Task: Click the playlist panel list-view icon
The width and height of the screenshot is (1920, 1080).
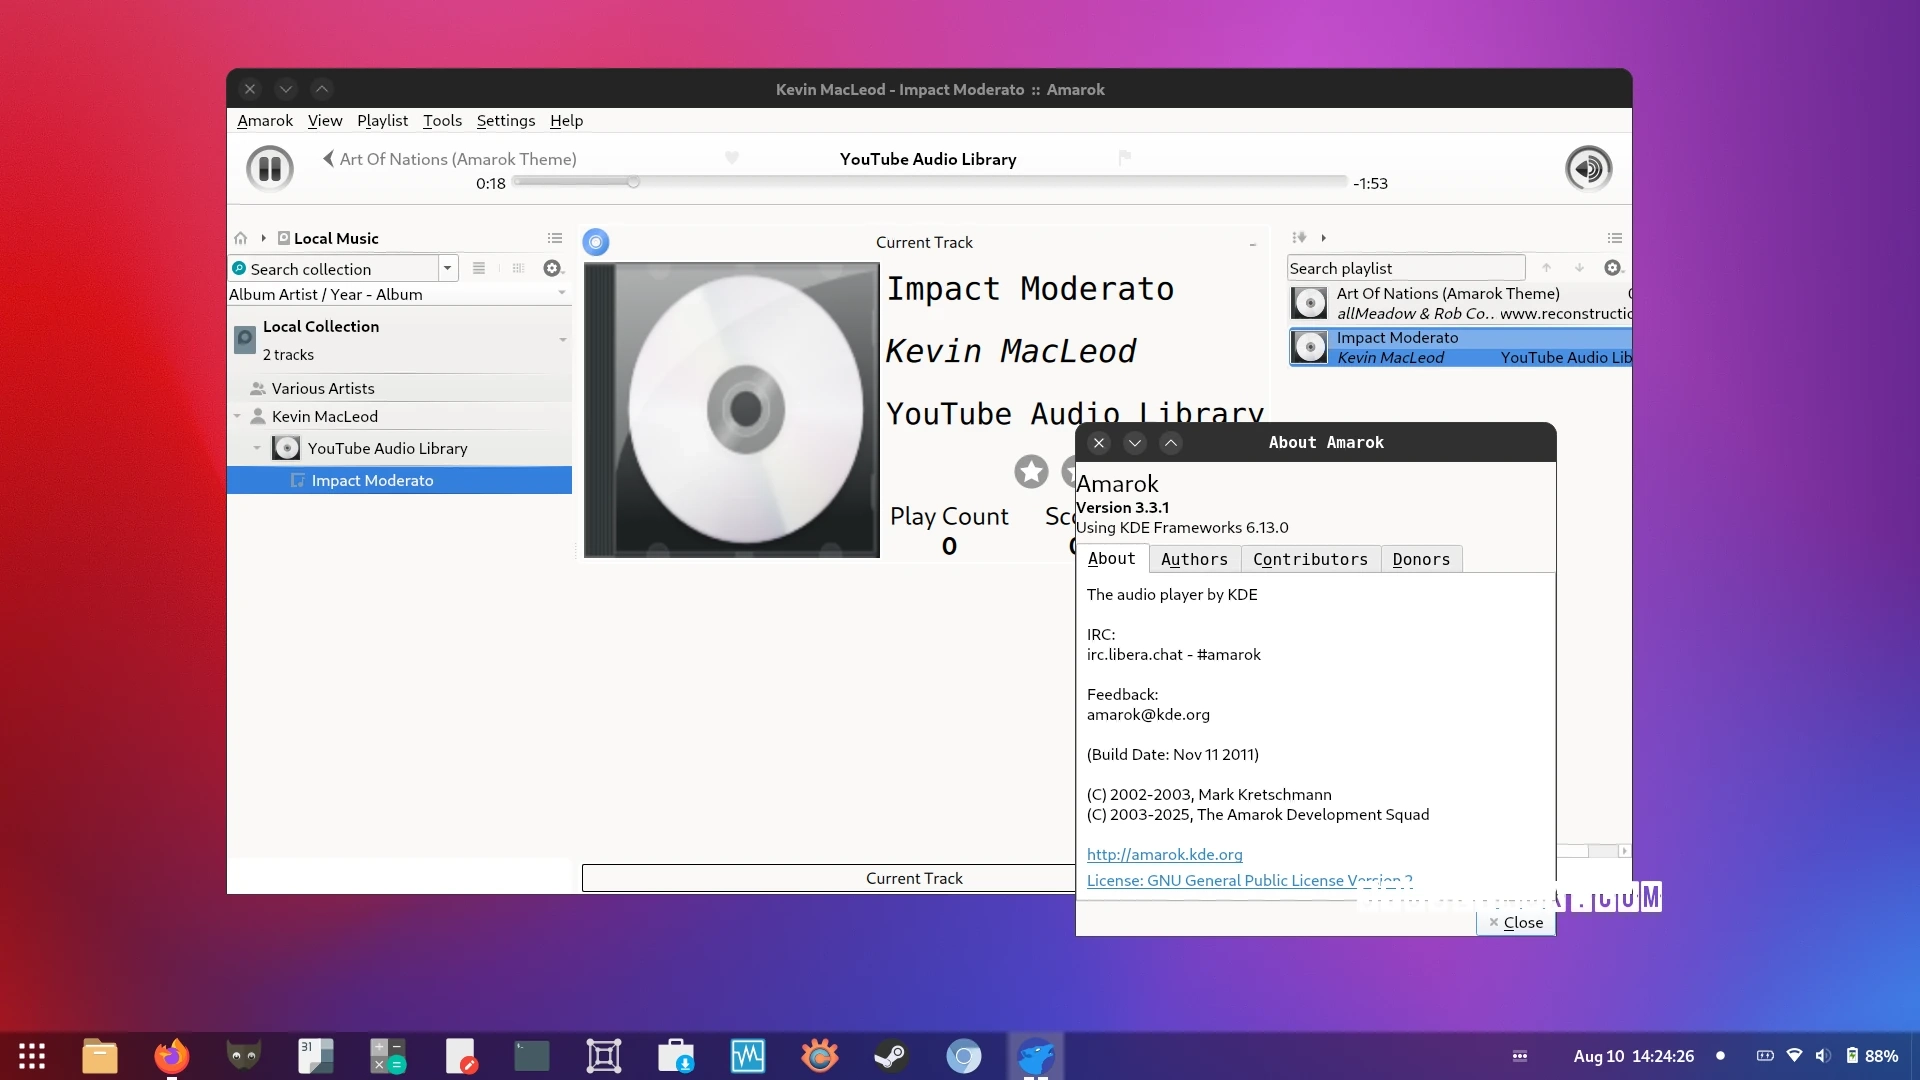Action: pyautogui.click(x=1615, y=238)
